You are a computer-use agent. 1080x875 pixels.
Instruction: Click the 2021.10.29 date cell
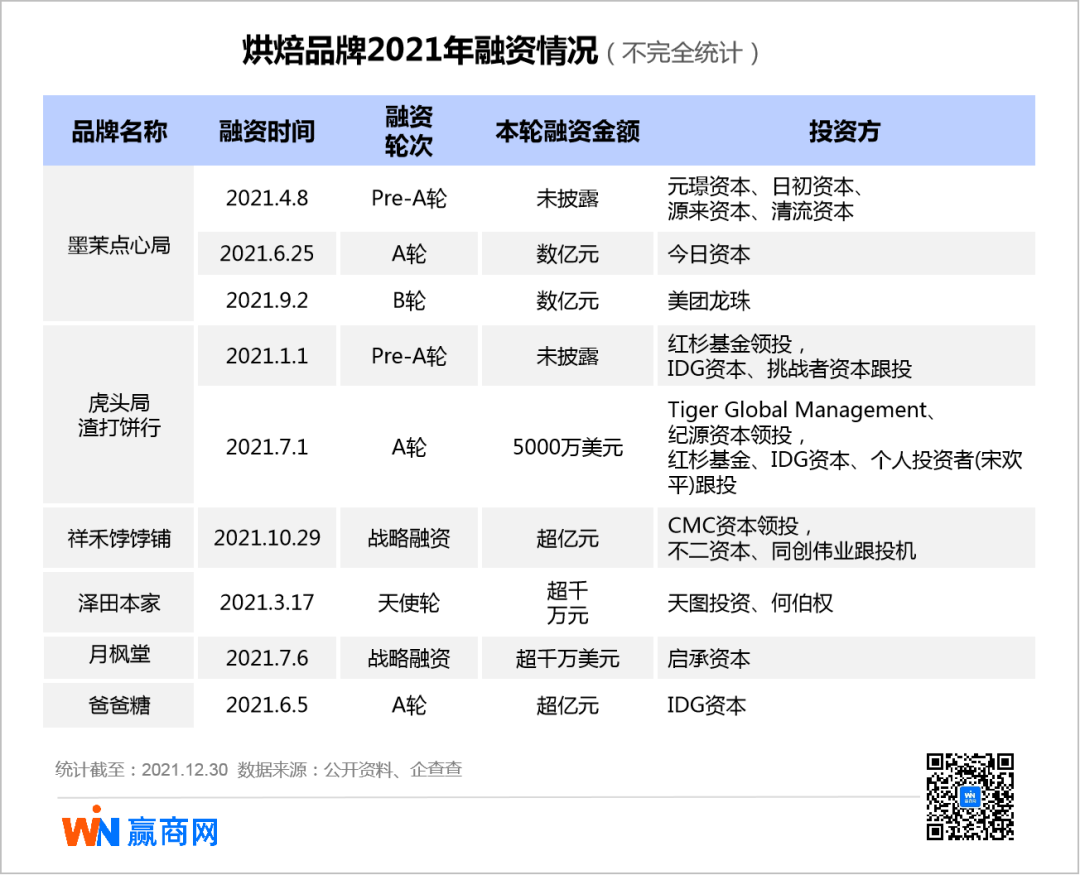pyautogui.click(x=267, y=538)
